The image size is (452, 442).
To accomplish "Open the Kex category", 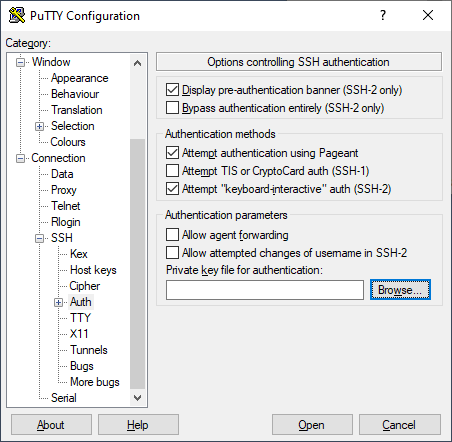I will [79, 254].
